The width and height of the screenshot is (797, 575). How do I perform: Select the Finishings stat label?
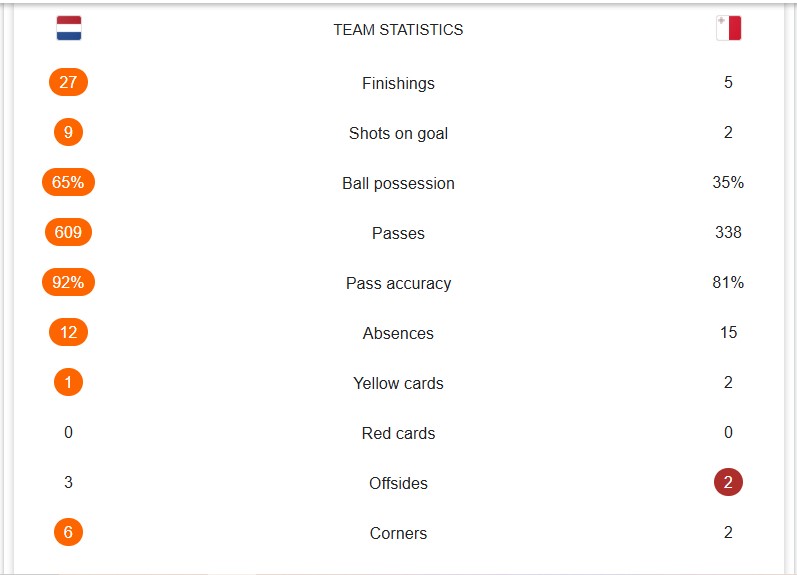point(398,83)
